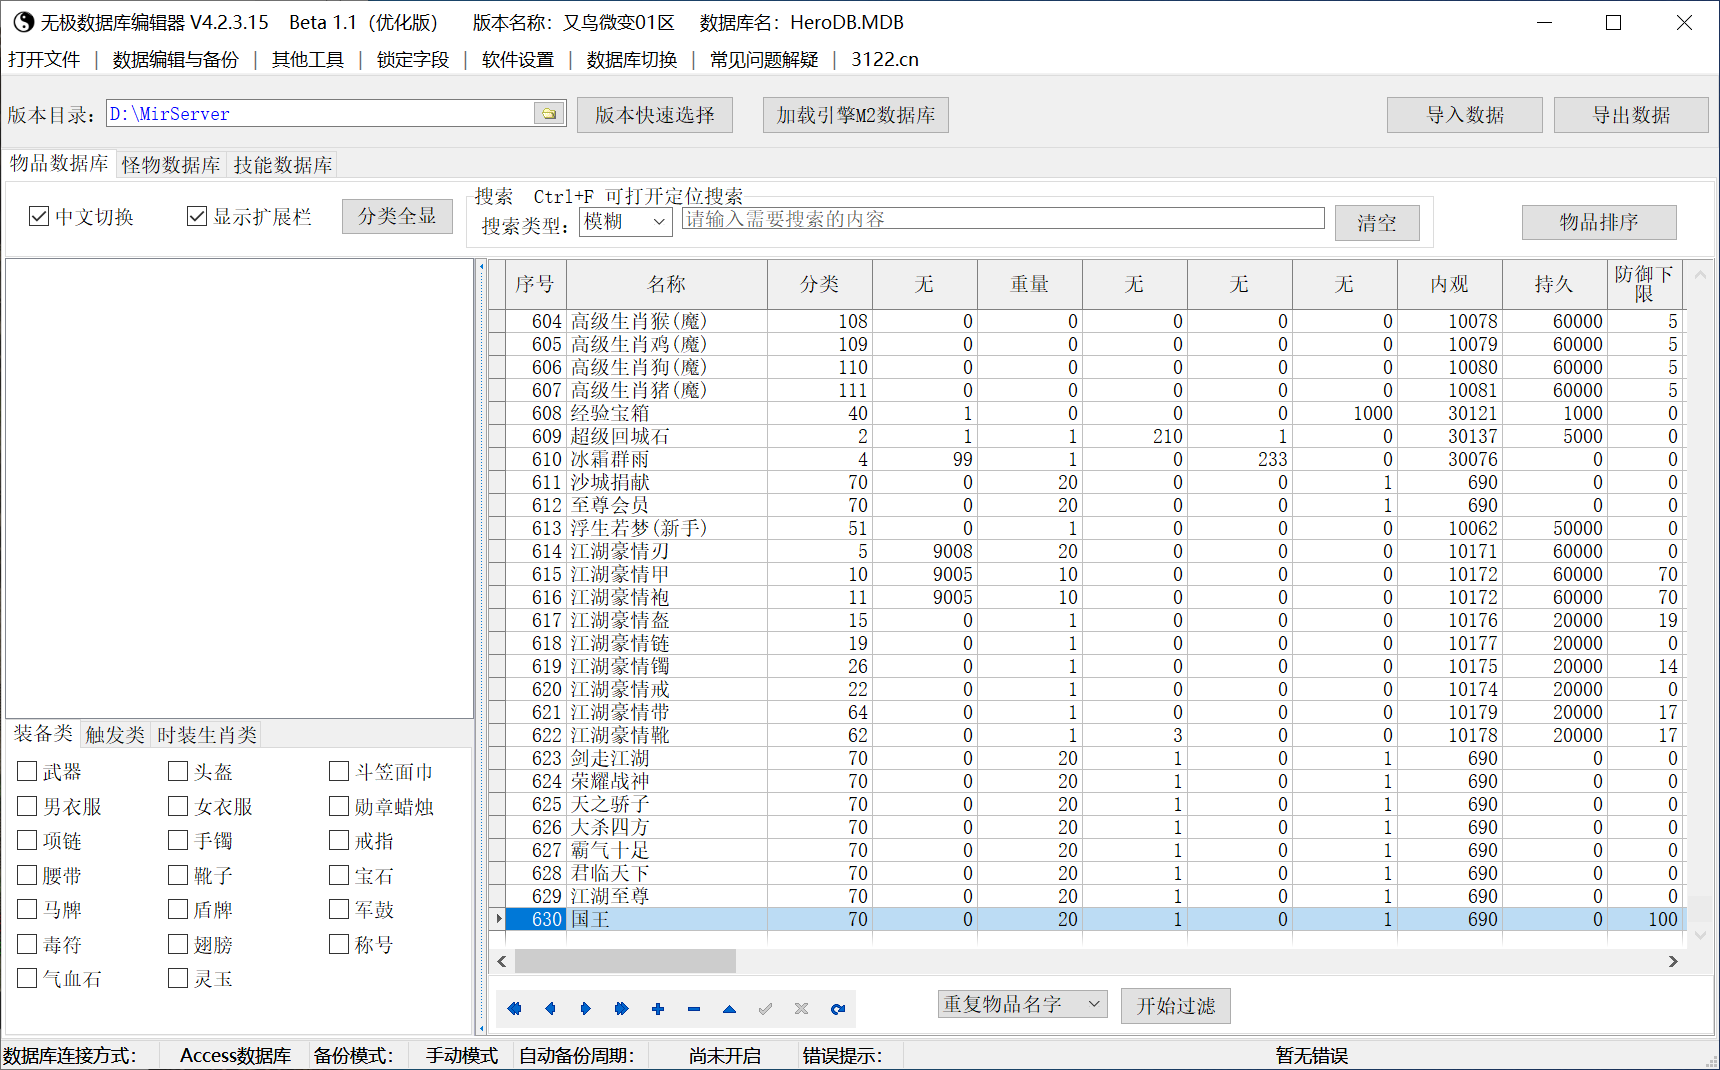Enable the 戒指 category checkbox
Viewport: 1720px width, 1070px height.
(x=339, y=840)
